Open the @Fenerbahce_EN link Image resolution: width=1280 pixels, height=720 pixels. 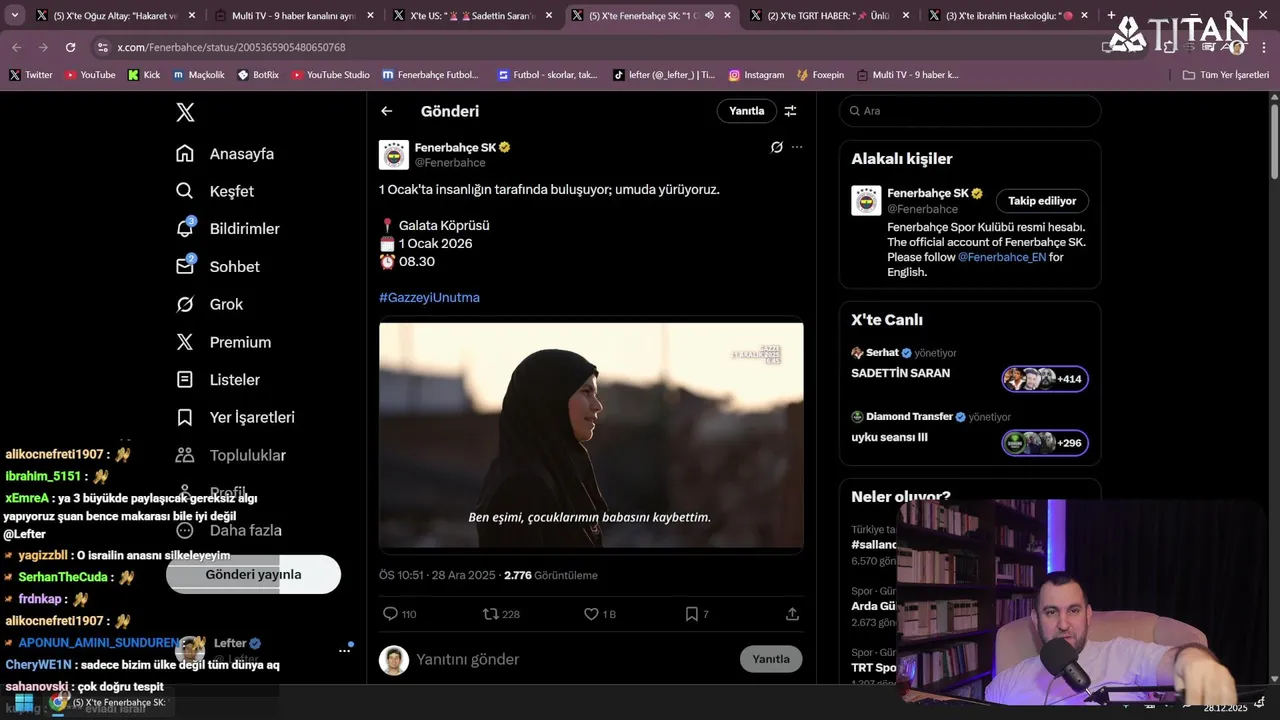[1002, 257]
